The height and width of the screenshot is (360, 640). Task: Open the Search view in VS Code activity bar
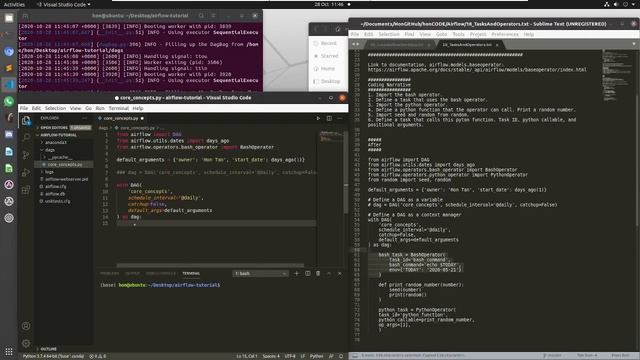(26, 137)
